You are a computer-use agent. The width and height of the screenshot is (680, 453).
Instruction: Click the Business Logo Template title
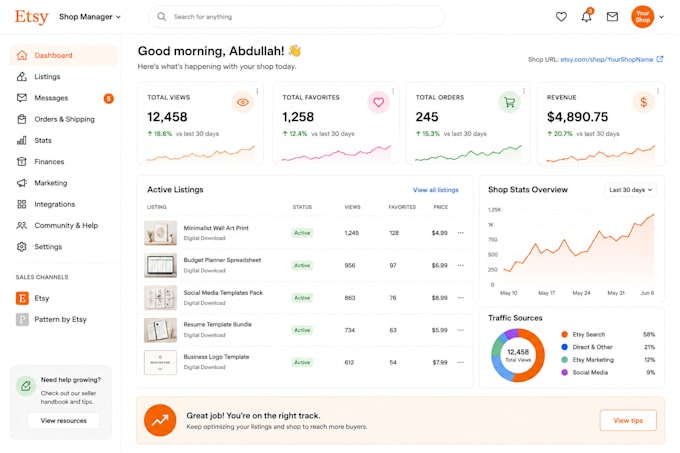pyautogui.click(x=216, y=357)
